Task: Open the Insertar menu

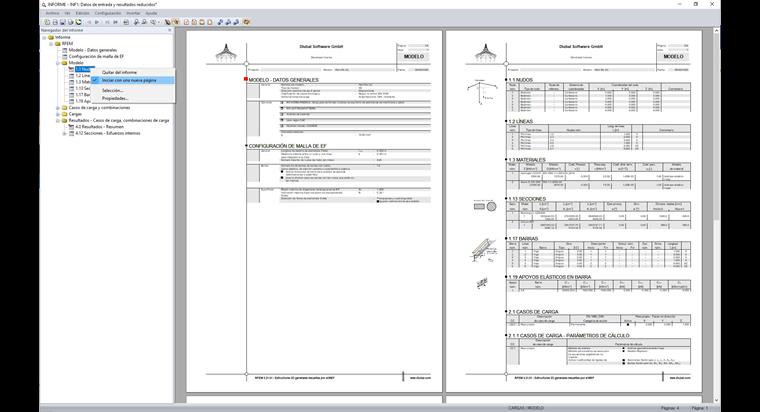Action: (133, 13)
